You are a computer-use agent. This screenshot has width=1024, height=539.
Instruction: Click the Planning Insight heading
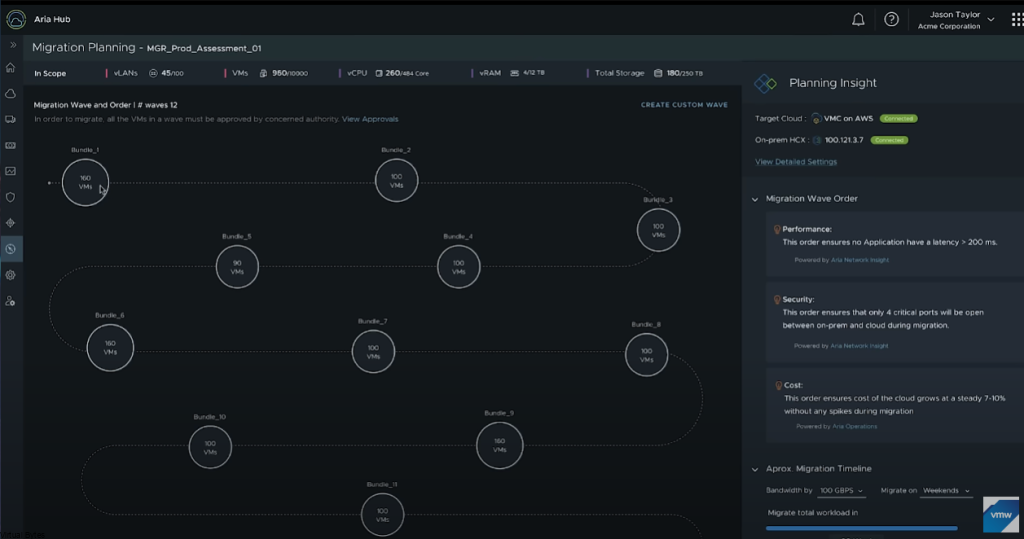pyautogui.click(x=833, y=83)
